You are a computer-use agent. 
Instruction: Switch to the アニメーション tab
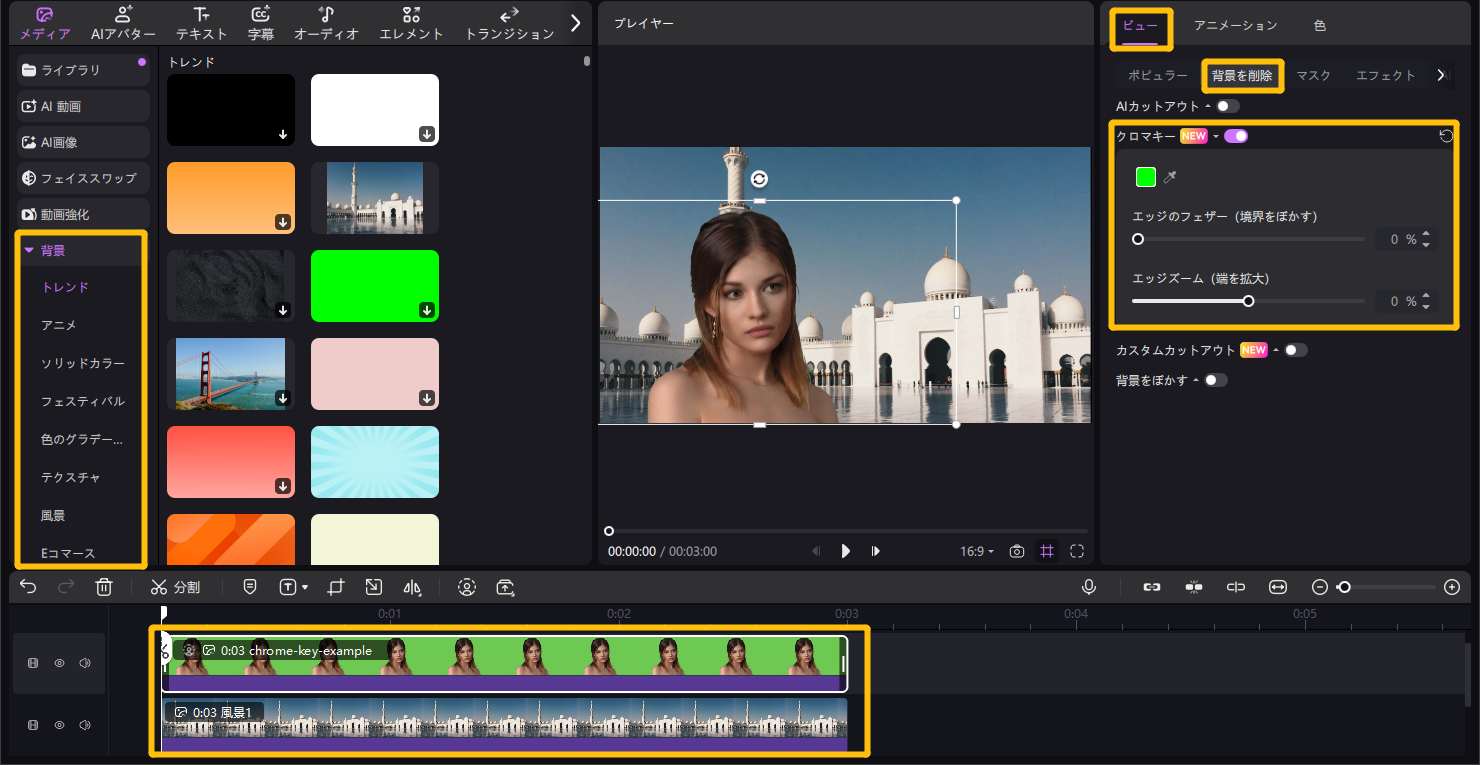(1235, 25)
